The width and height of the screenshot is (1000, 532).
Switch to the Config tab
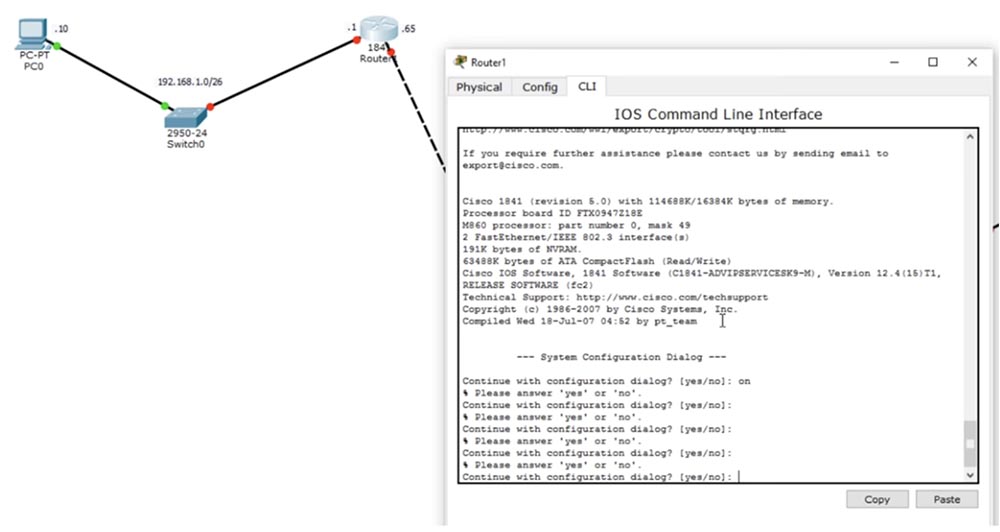(x=540, y=87)
